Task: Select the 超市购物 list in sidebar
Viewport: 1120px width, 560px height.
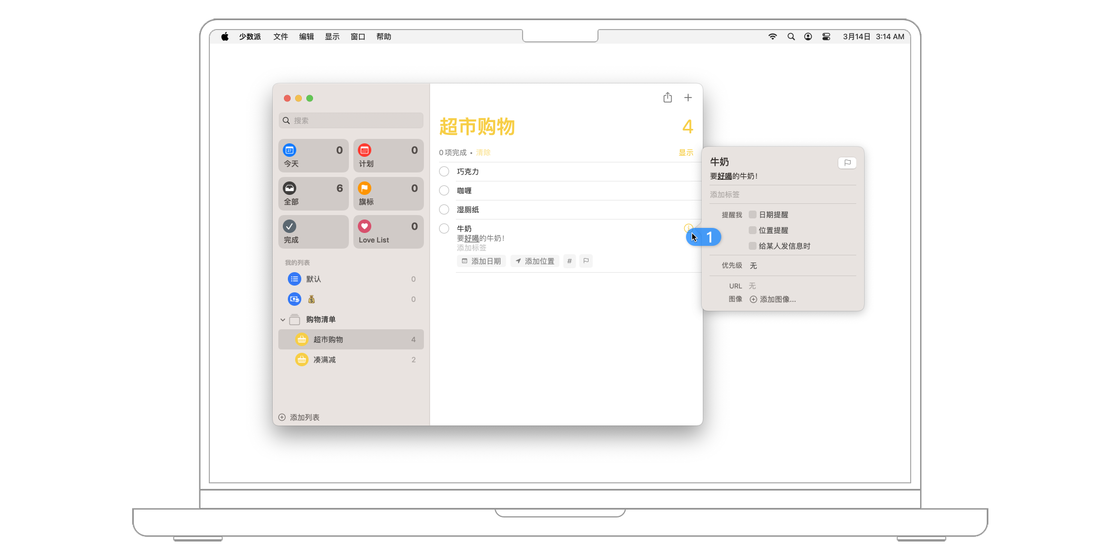Action: point(351,339)
